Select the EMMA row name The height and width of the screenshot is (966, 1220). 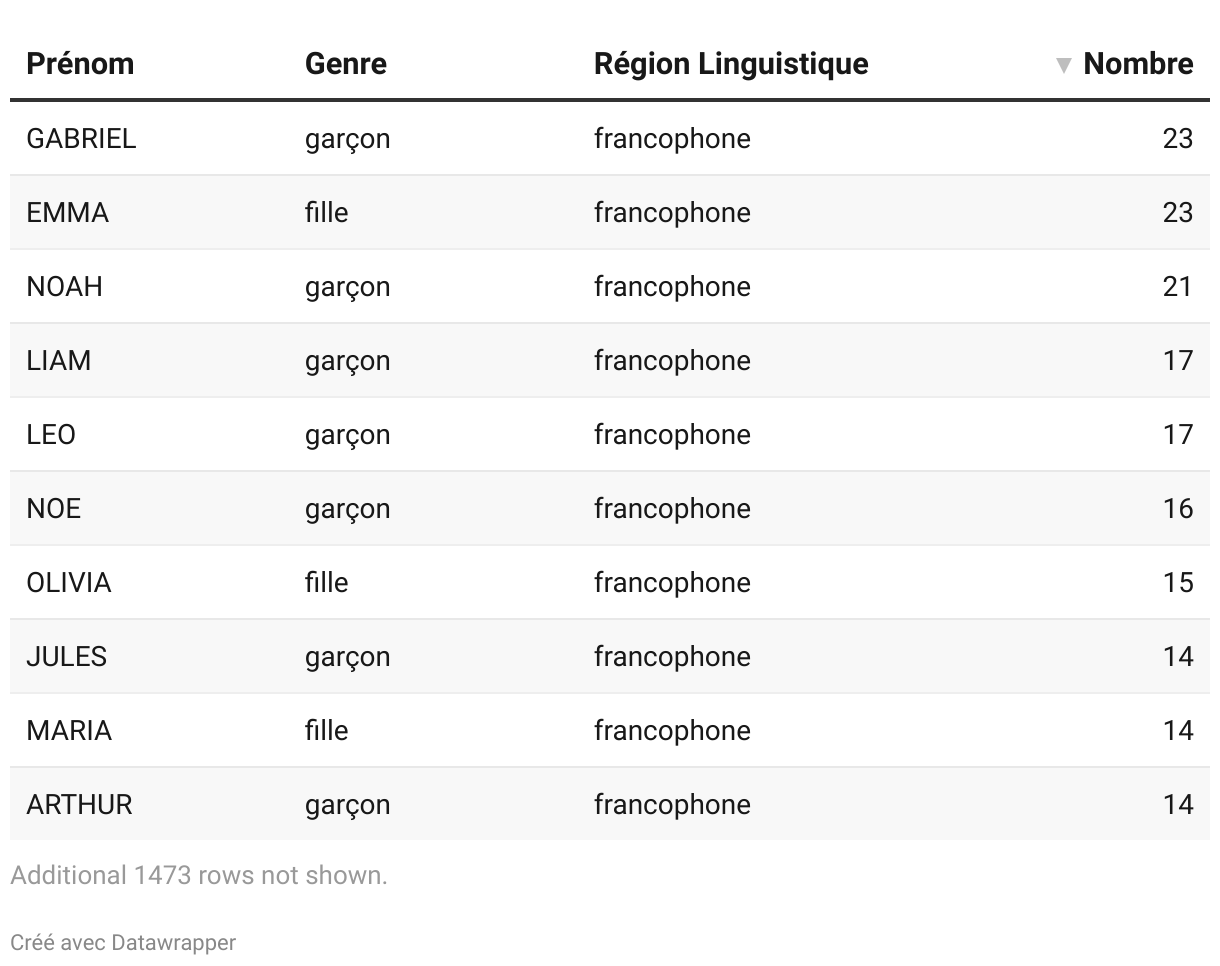click(68, 212)
